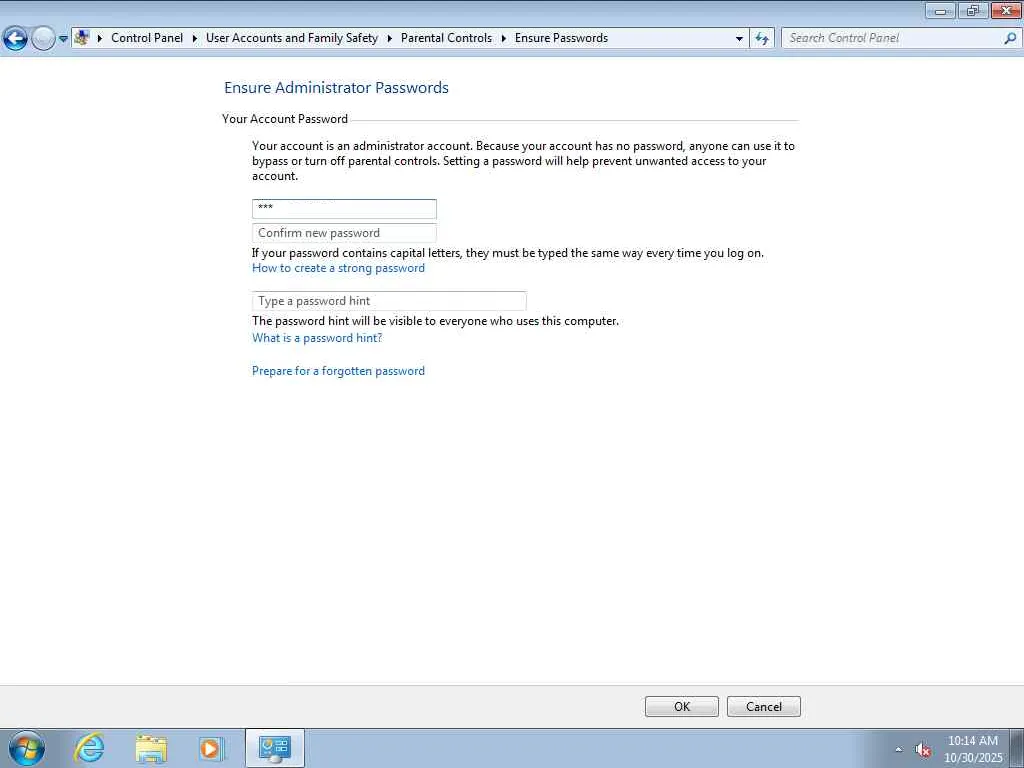
Task: Click the muted volume tray icon
Action: [922, 750]
